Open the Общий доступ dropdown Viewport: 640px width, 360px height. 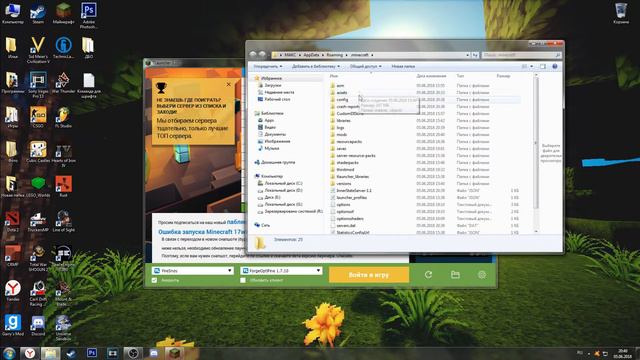(365, 66)
